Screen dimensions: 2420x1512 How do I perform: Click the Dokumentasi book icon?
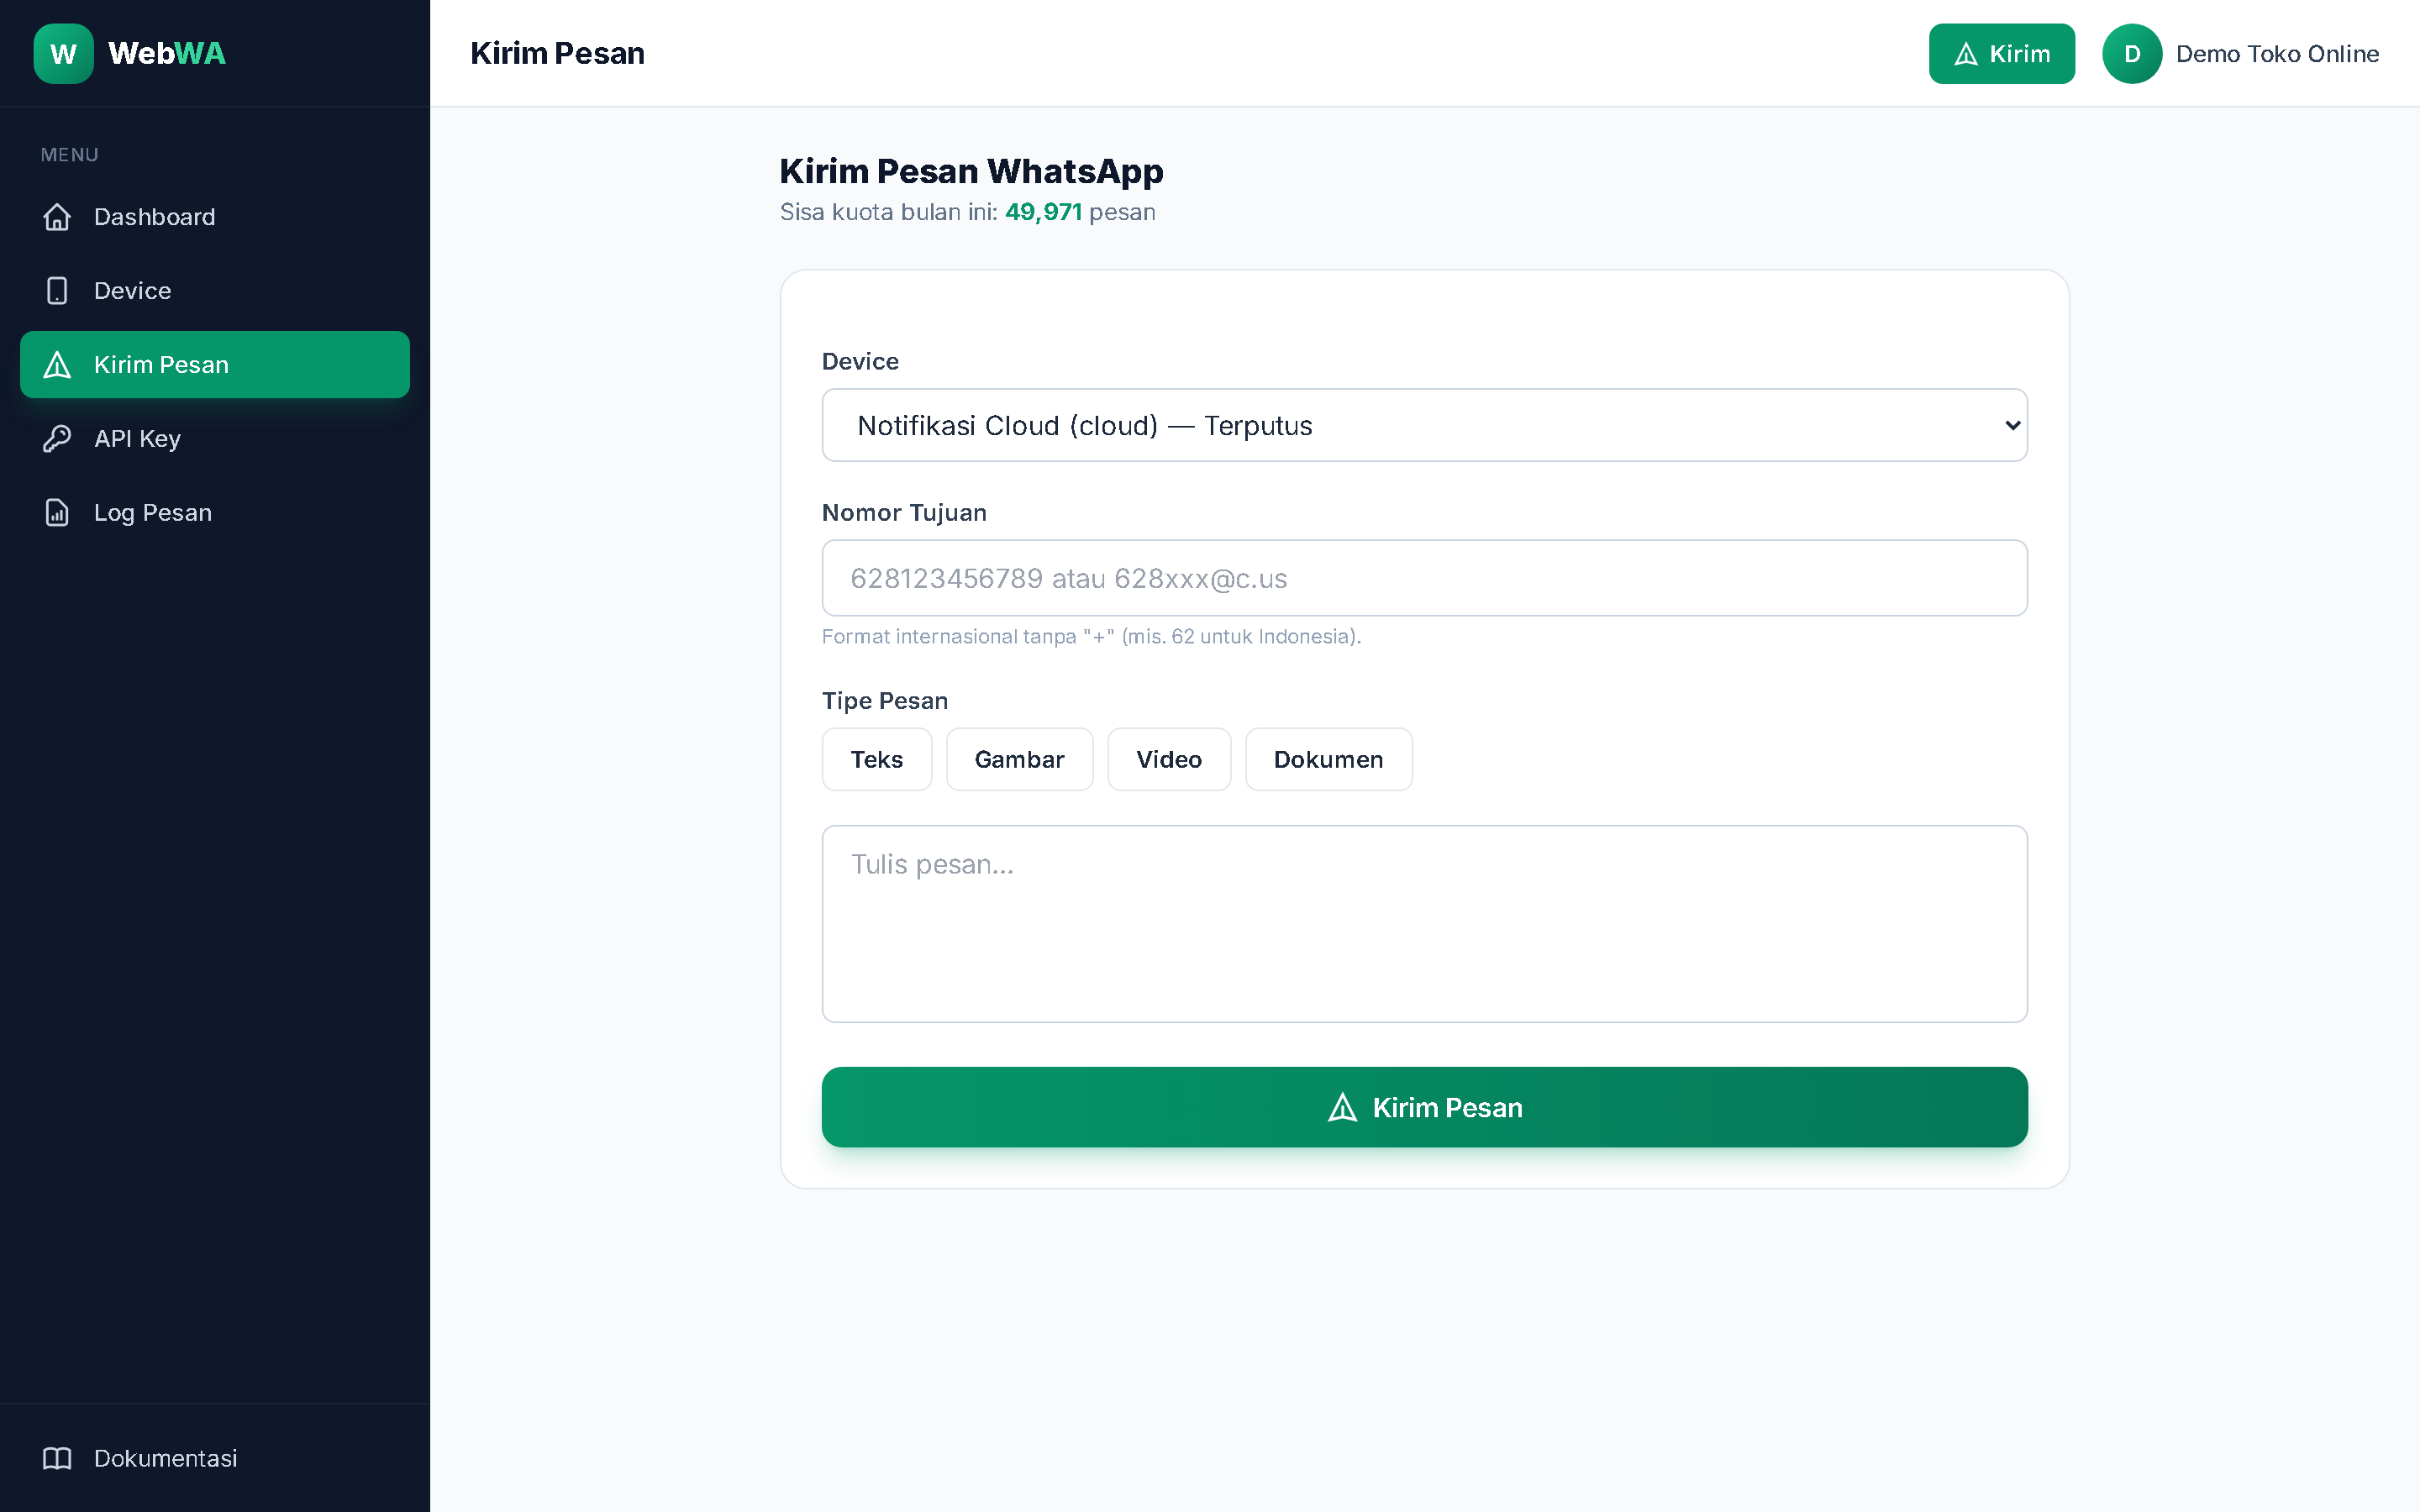[x=57, y=1458]
